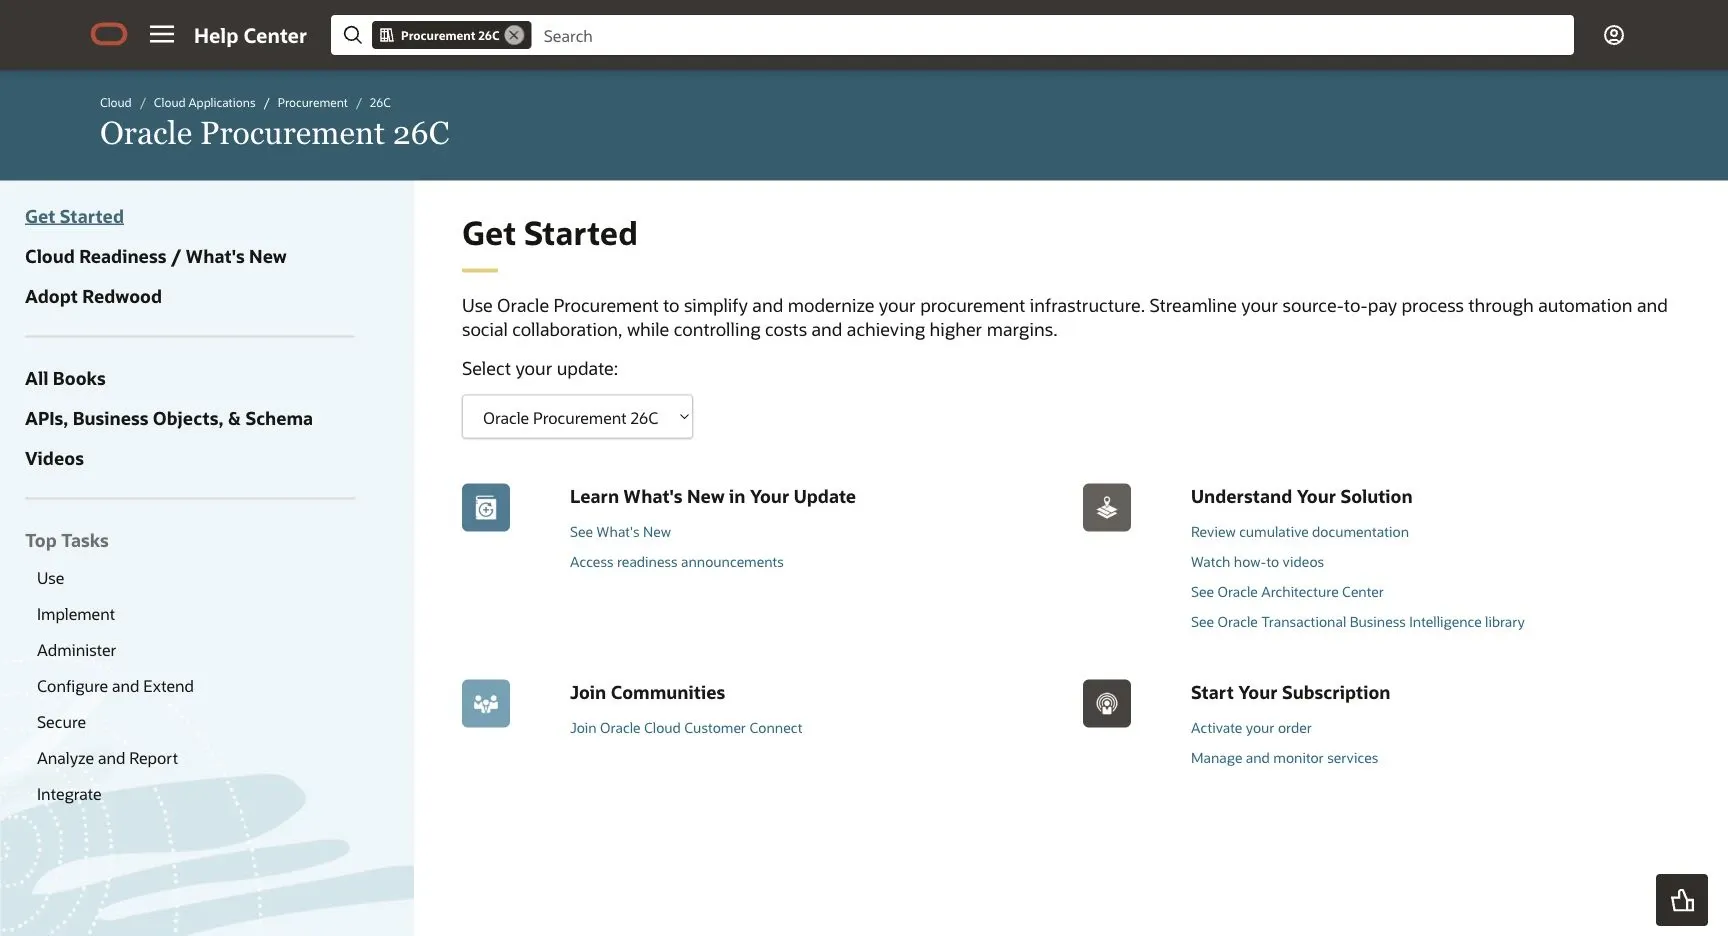Click the Oracle Procurement 26C page title

[x=275, y=133]
